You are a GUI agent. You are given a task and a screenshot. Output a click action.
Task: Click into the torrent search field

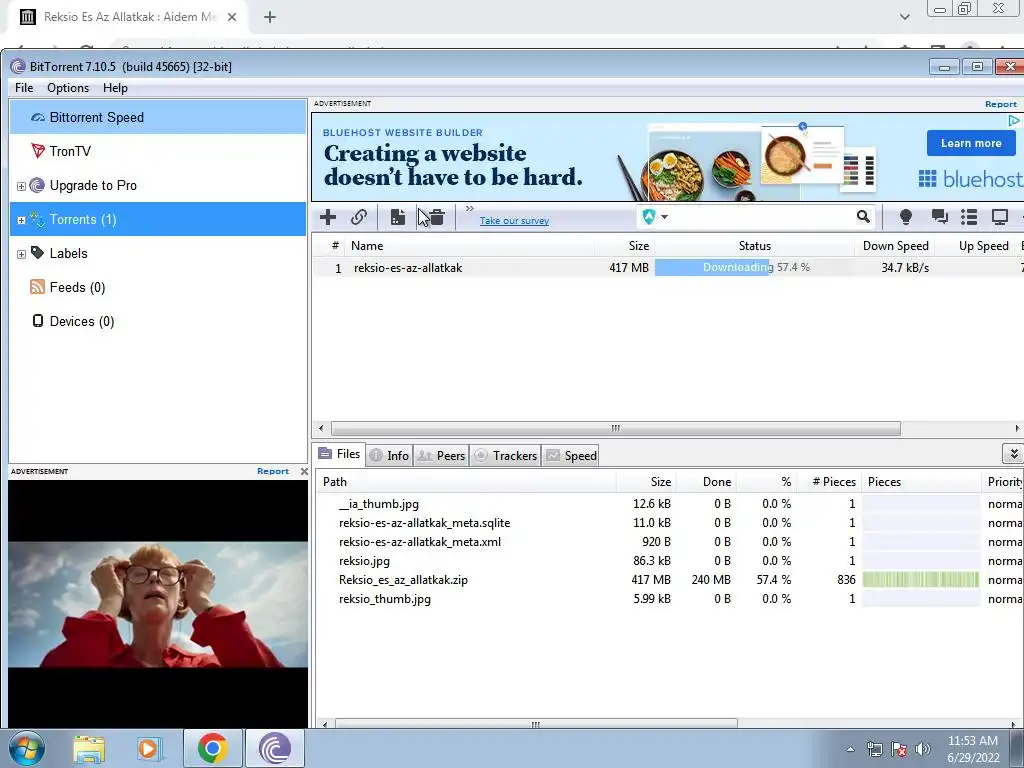click(x=761, y=217)
